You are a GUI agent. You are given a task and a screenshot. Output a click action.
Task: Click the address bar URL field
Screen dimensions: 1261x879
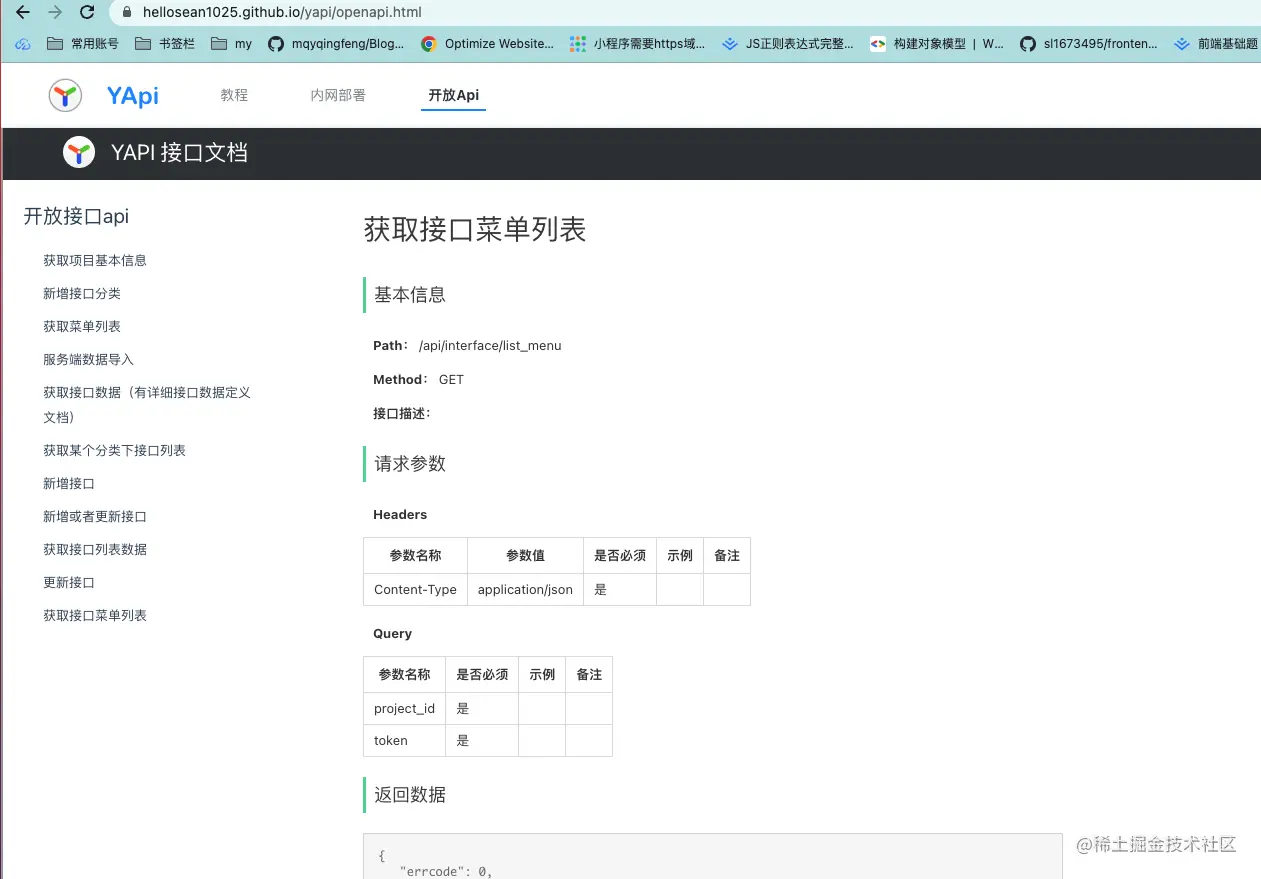pyautogui.click(x=683, y=13)
